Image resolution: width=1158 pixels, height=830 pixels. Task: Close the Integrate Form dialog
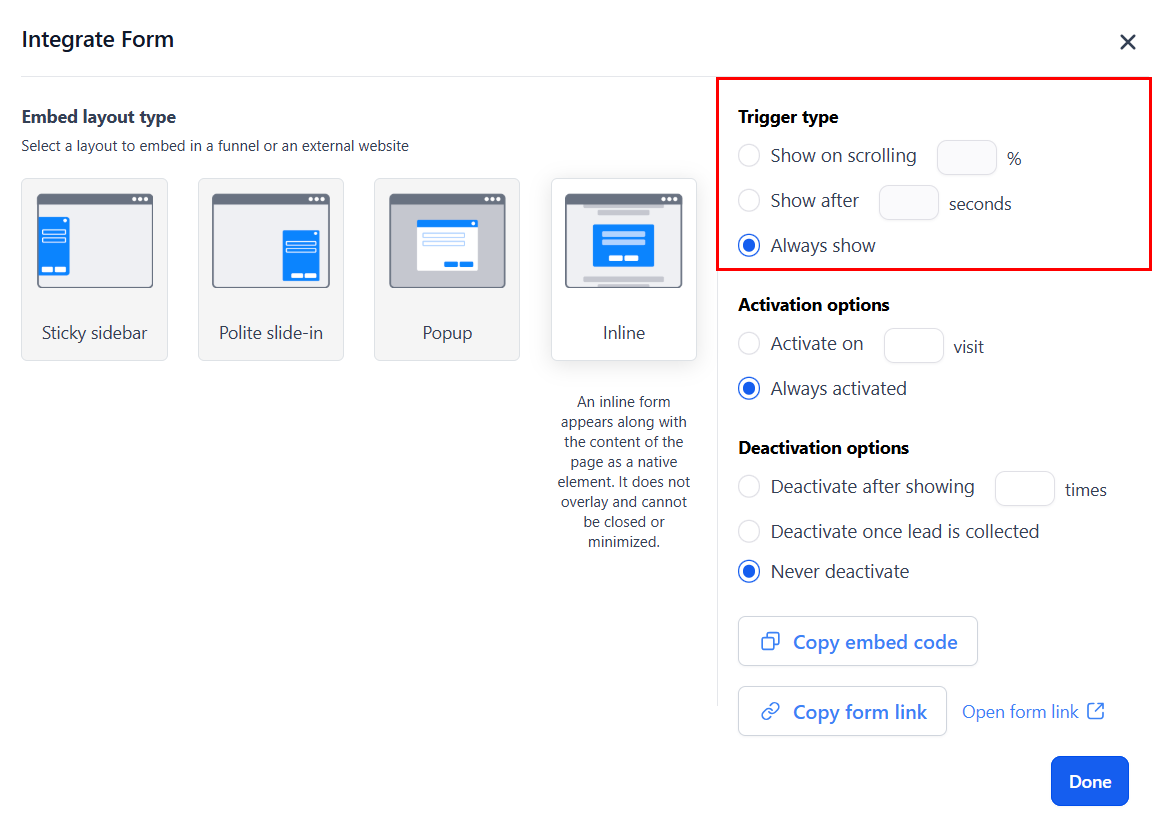click(x=1127, y=42)
